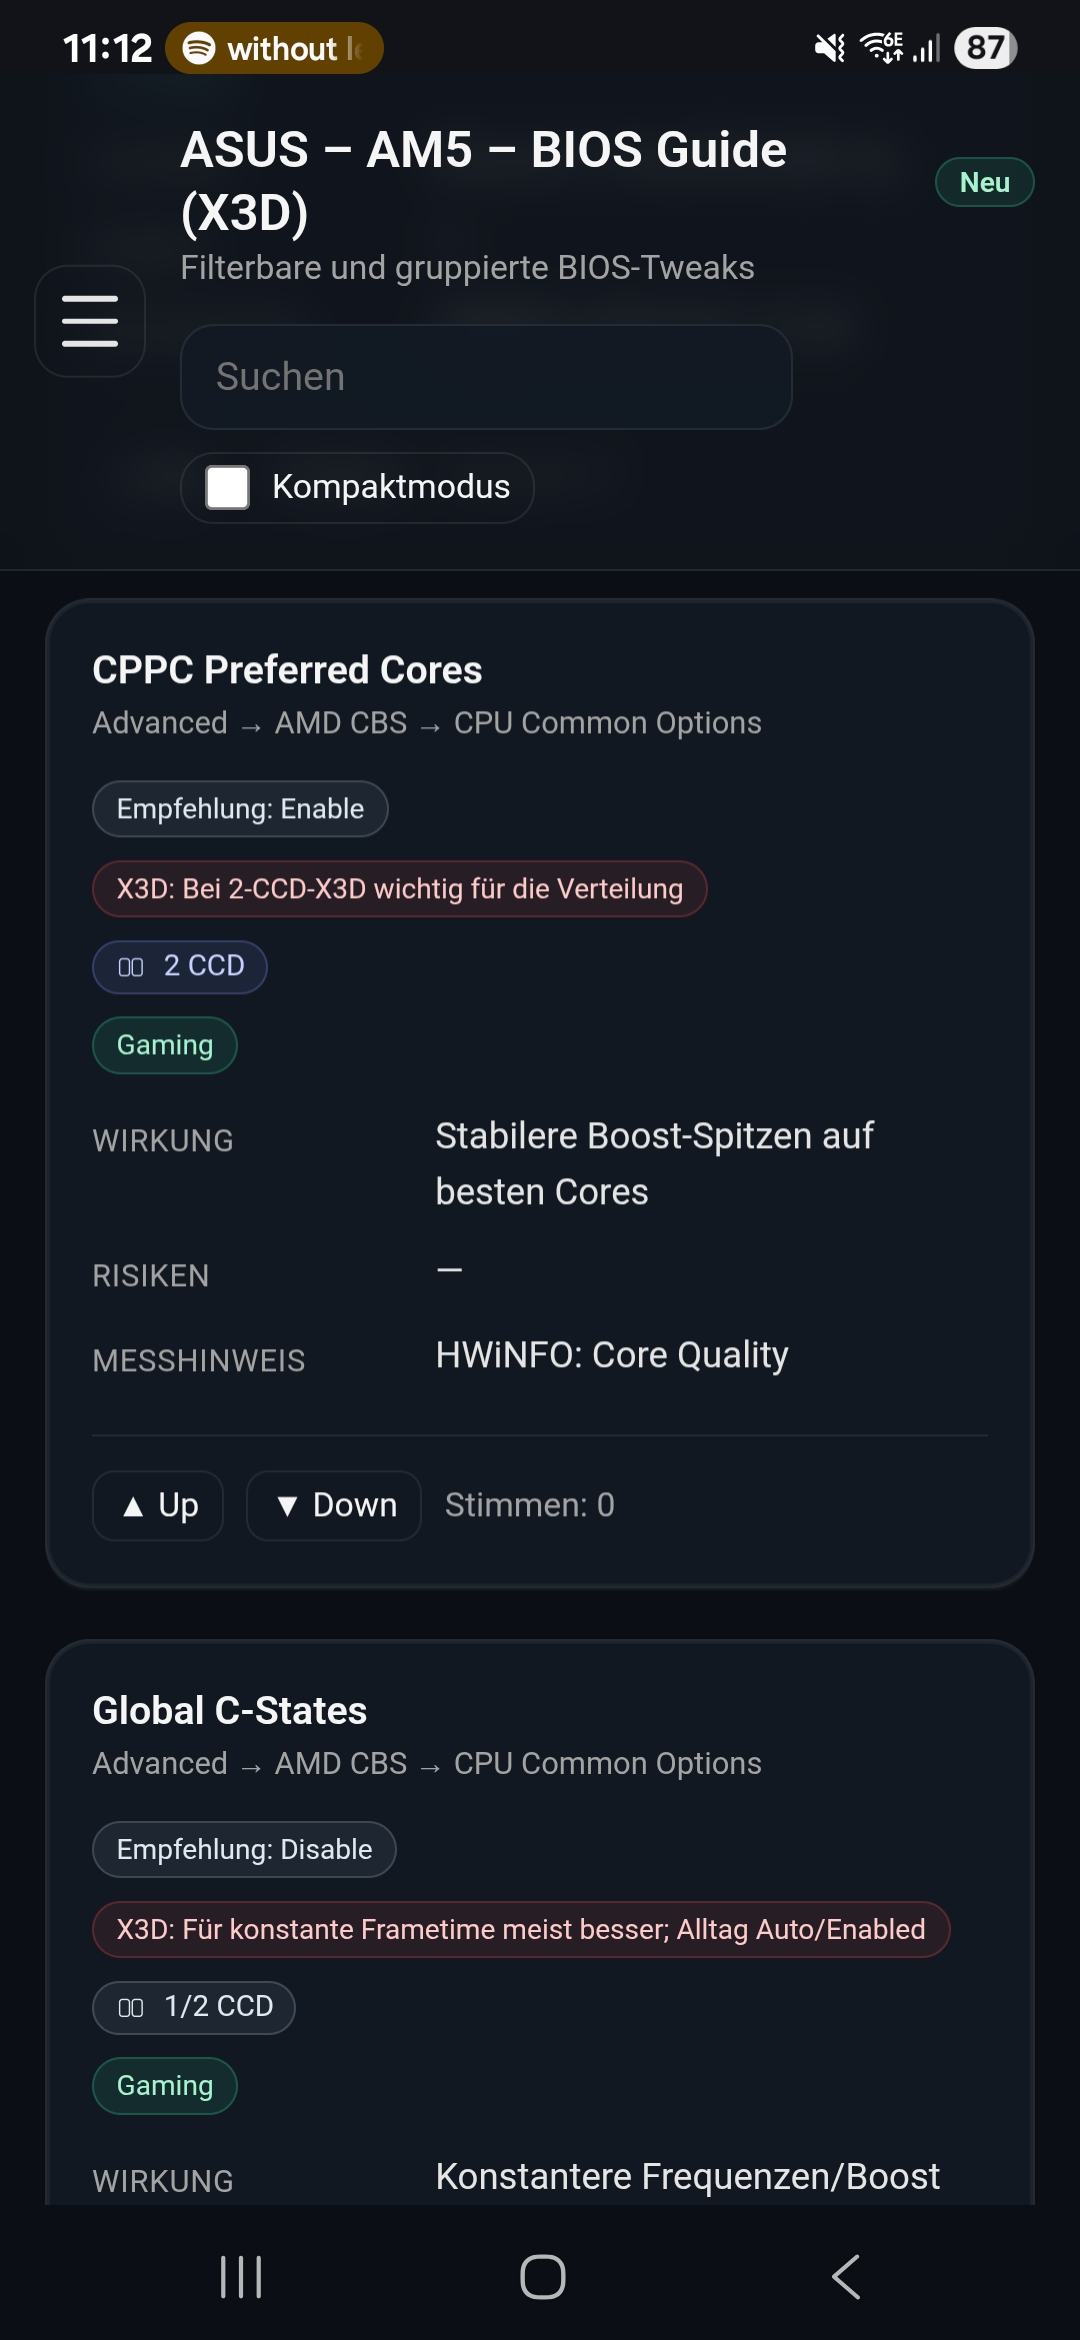The width and height of the screenshot is (1080, 2340).
Task: Open the Global C-States card title
Action: [230, 1711]
